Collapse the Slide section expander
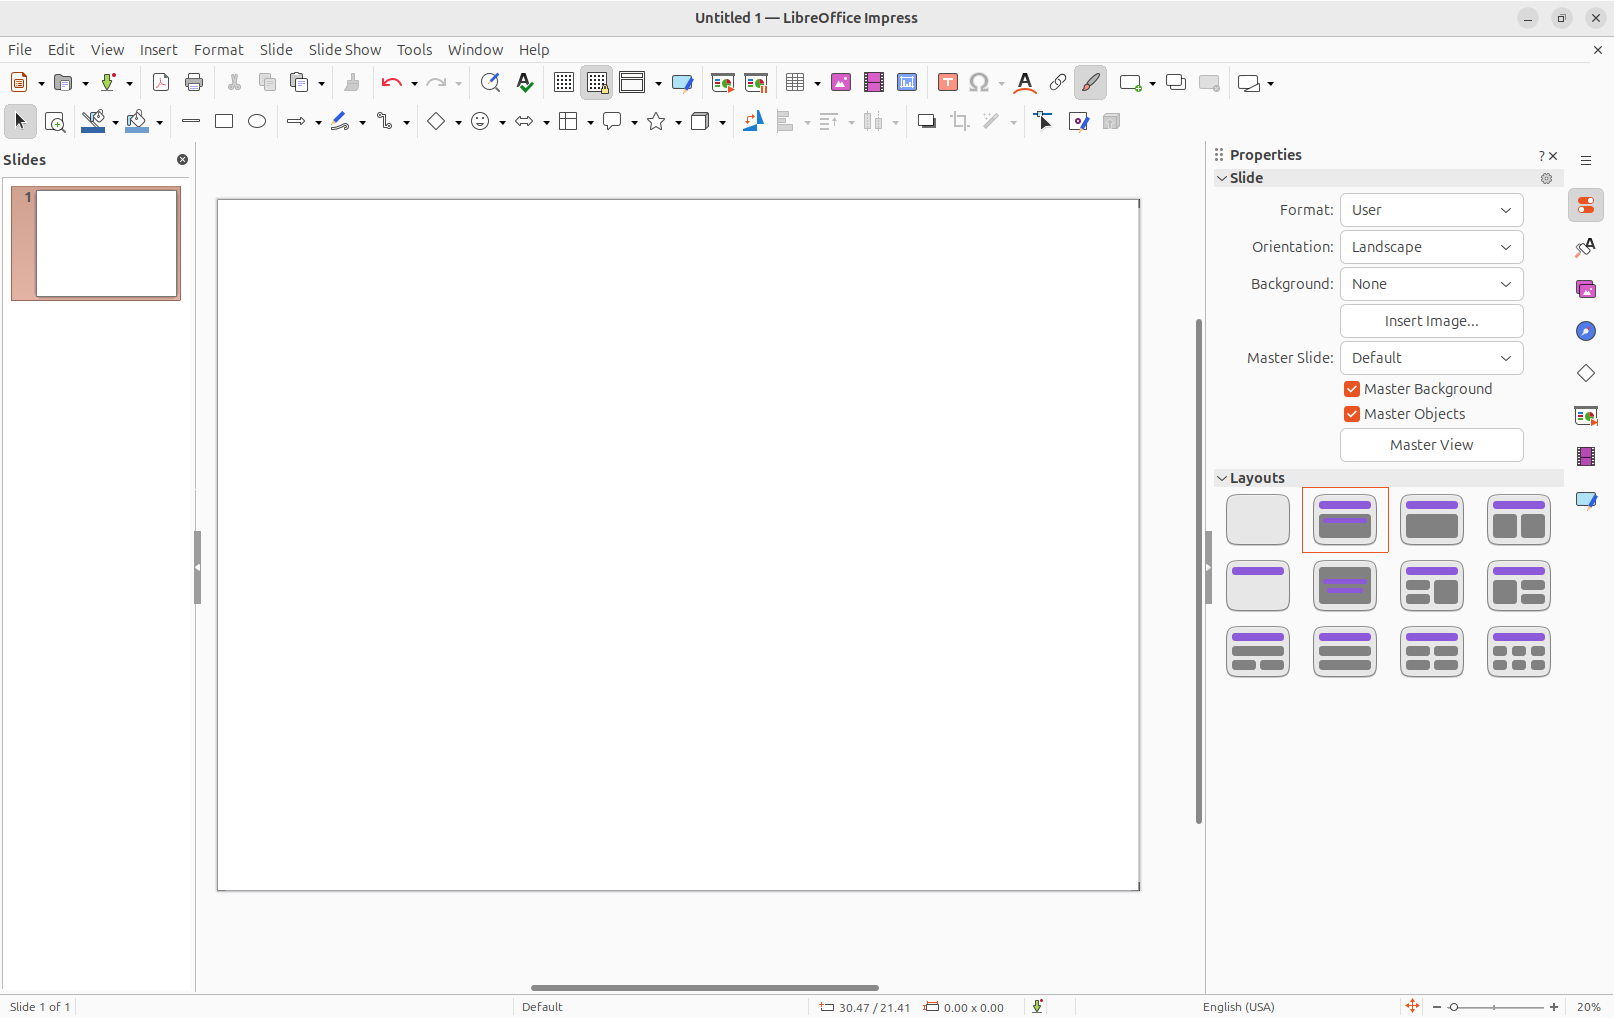This screenshot has width=1614, height=1018. [1222, 178]
